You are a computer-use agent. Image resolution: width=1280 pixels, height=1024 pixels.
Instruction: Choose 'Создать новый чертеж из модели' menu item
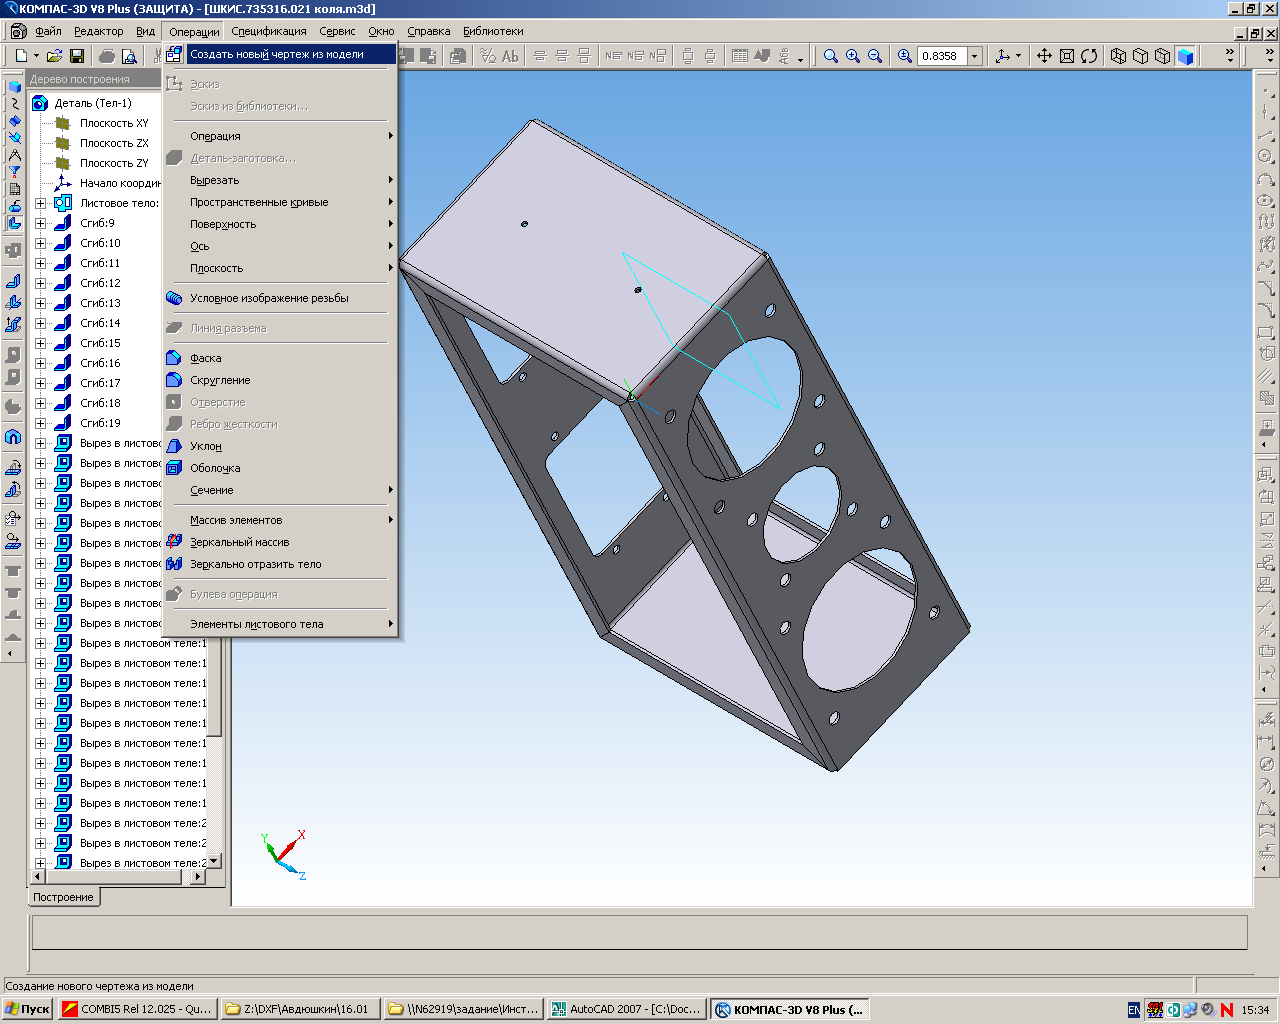pos(277,54)
